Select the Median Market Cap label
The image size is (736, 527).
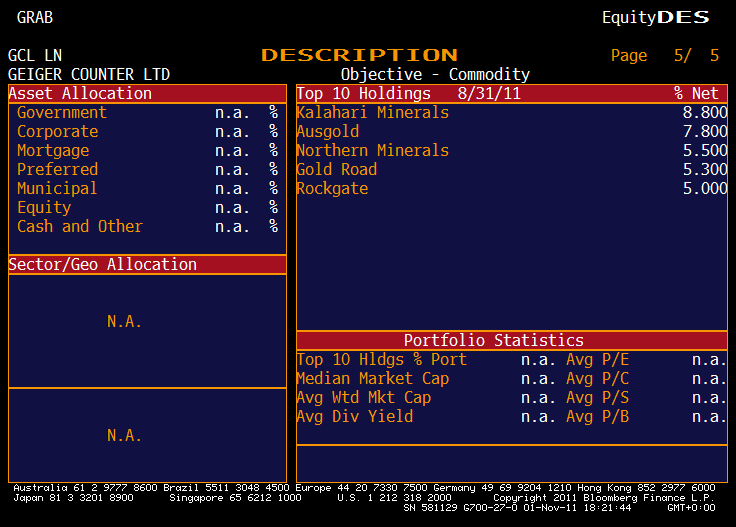pyautogui.click(x=373, y=378)
